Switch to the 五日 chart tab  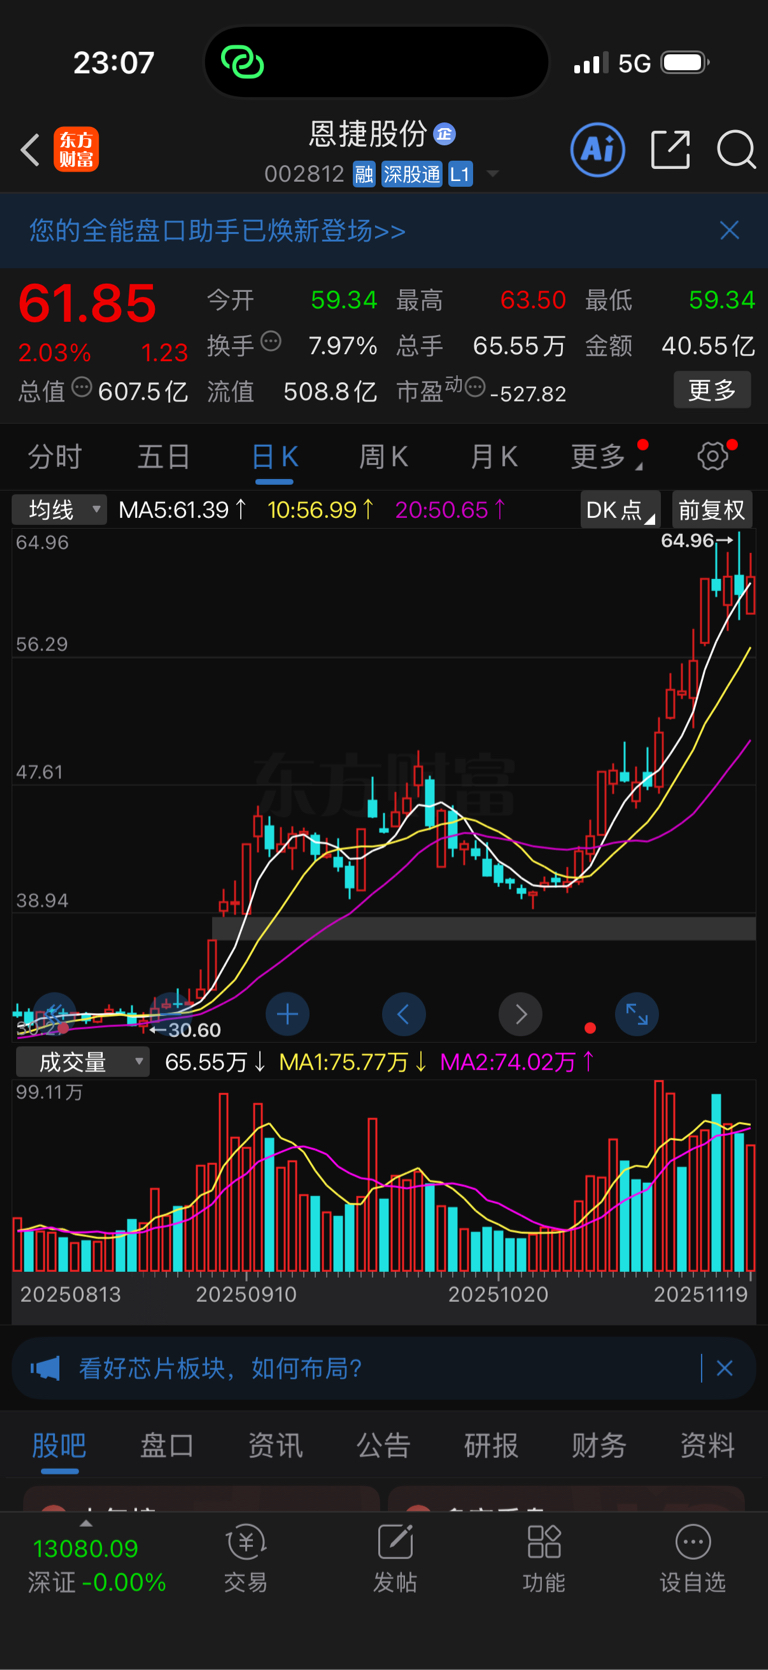pos(164,457)
